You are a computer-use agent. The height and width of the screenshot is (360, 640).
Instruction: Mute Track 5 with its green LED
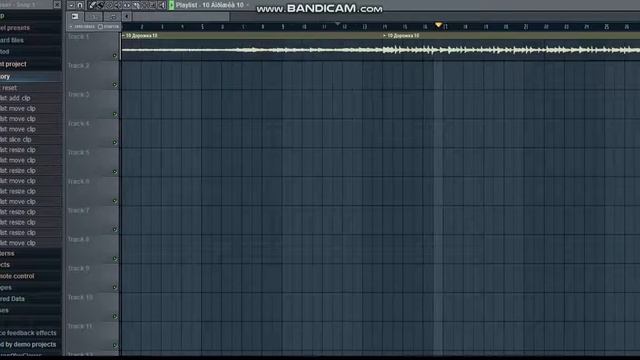pyautogui.click(x=115, y=172)
